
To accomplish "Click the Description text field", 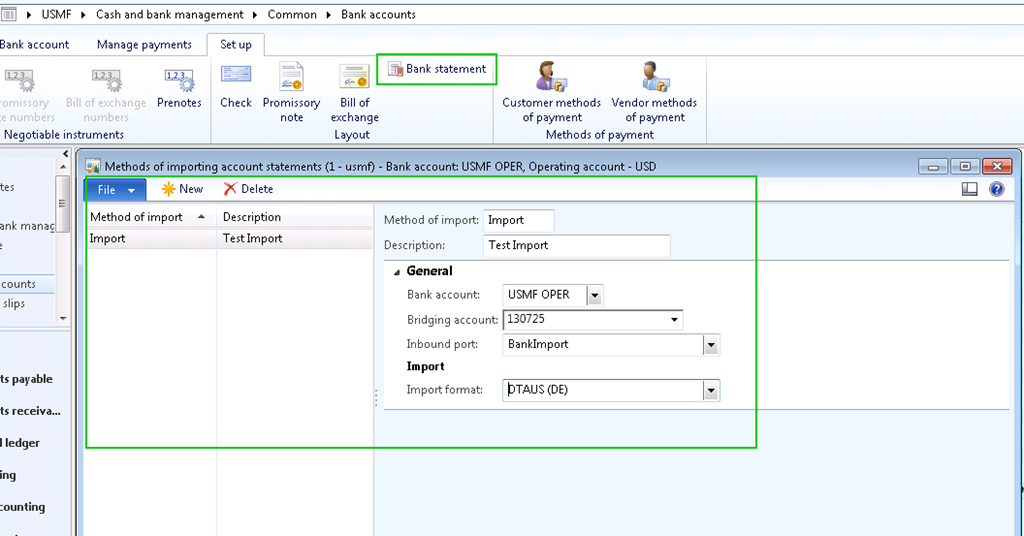I will [x=576, y=245].
